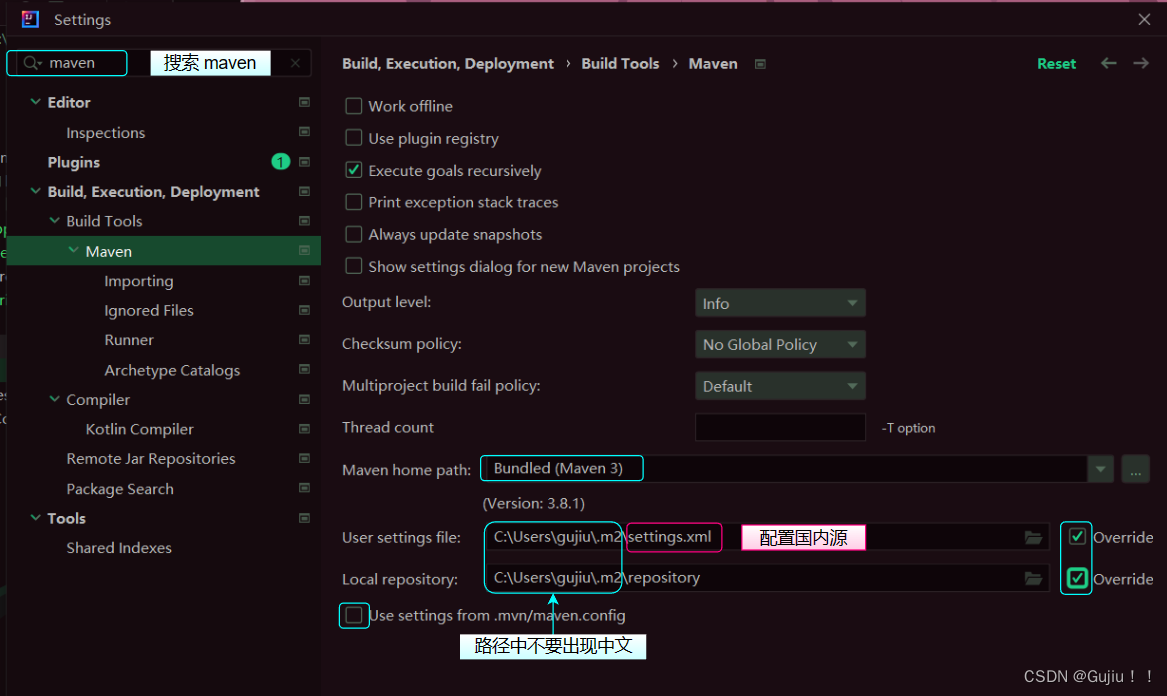The image size is (1167, 696).
Task: Click project-level icon beside Kotlin Compiler row
Action: [304, 429]
